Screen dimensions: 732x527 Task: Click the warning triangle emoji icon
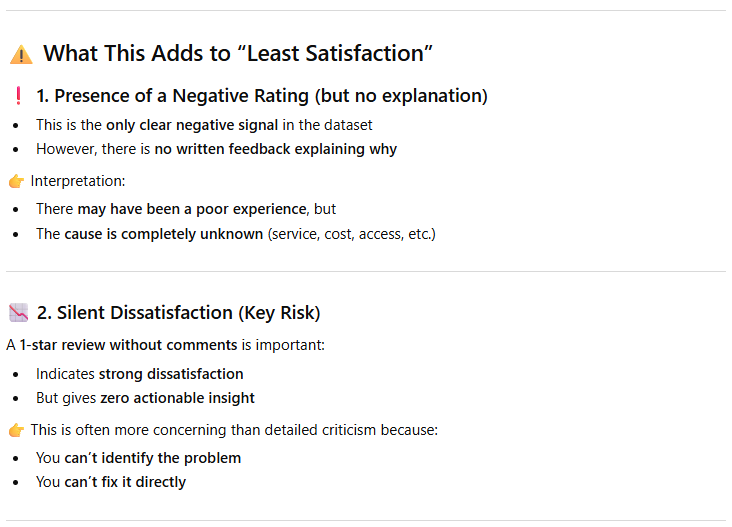pyautogui.click(x=20, y=54)
